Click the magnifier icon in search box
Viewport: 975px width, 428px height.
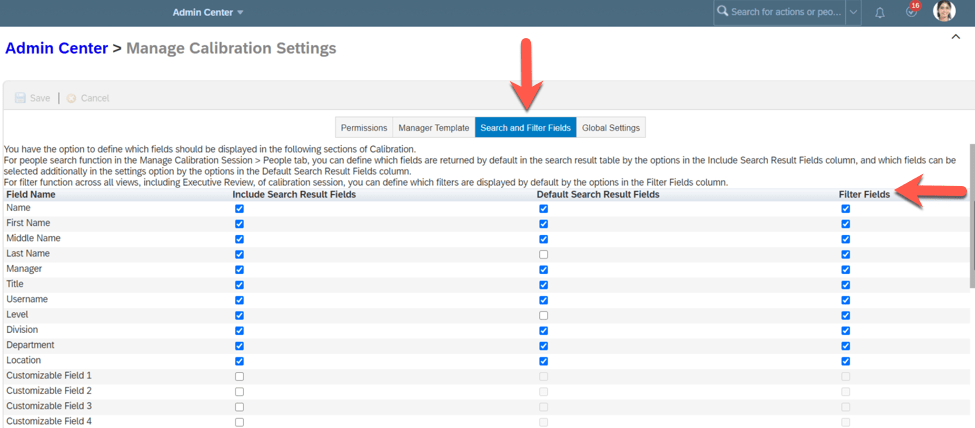pos(722,12)
